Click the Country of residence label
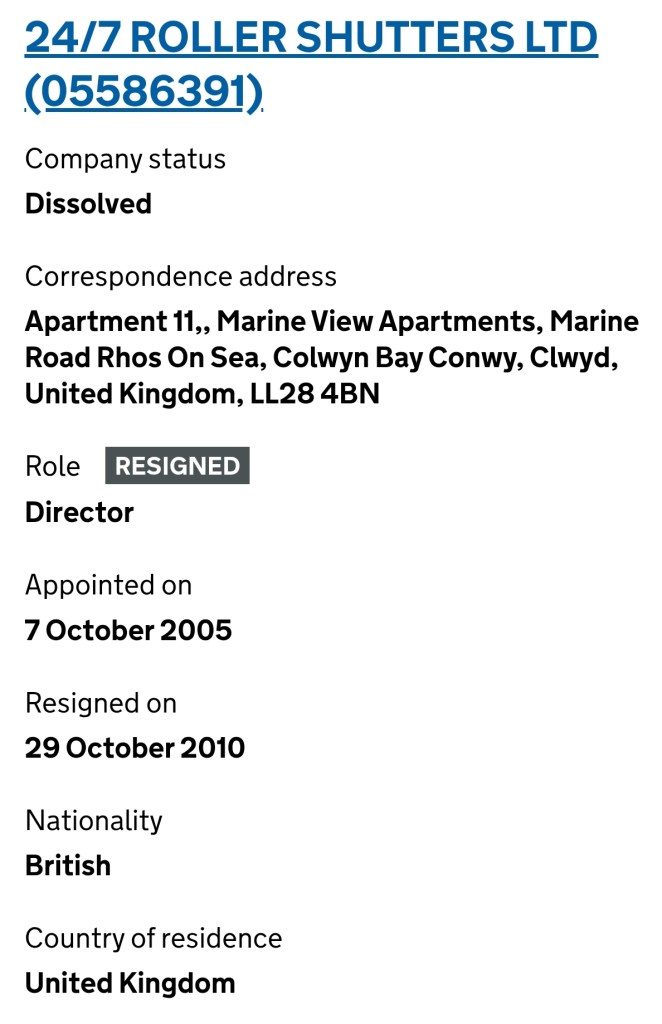The width and height of the screenshot is (662, 1024). [x=153, y=938]
